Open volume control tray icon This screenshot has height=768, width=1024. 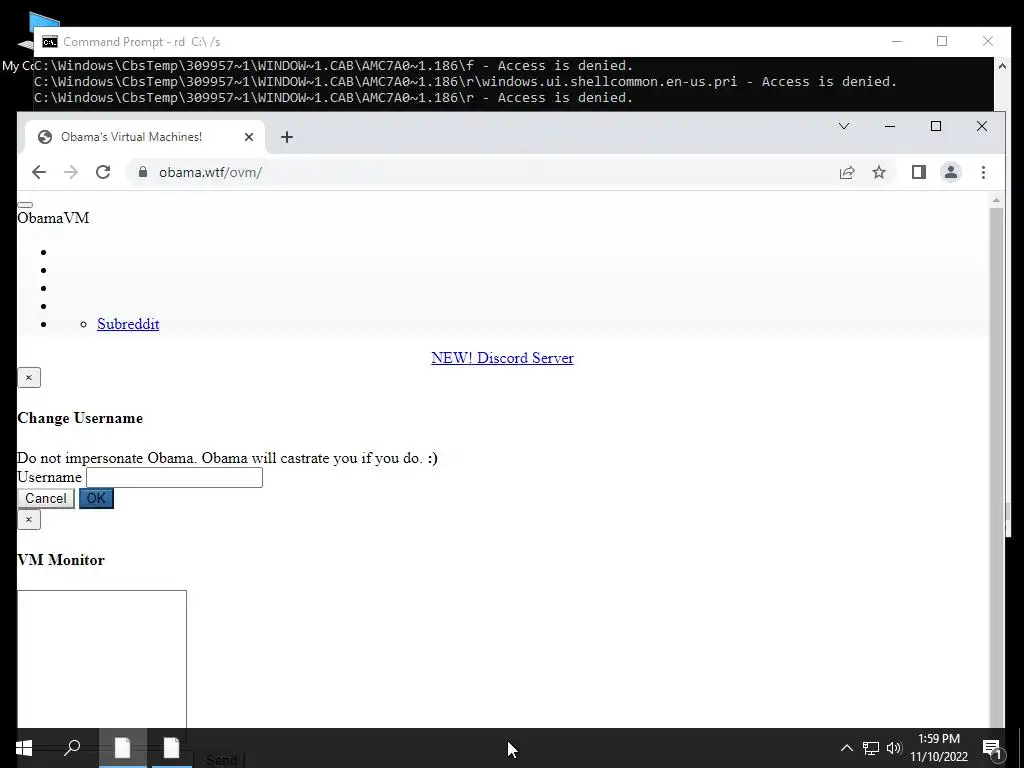(894, 748)
